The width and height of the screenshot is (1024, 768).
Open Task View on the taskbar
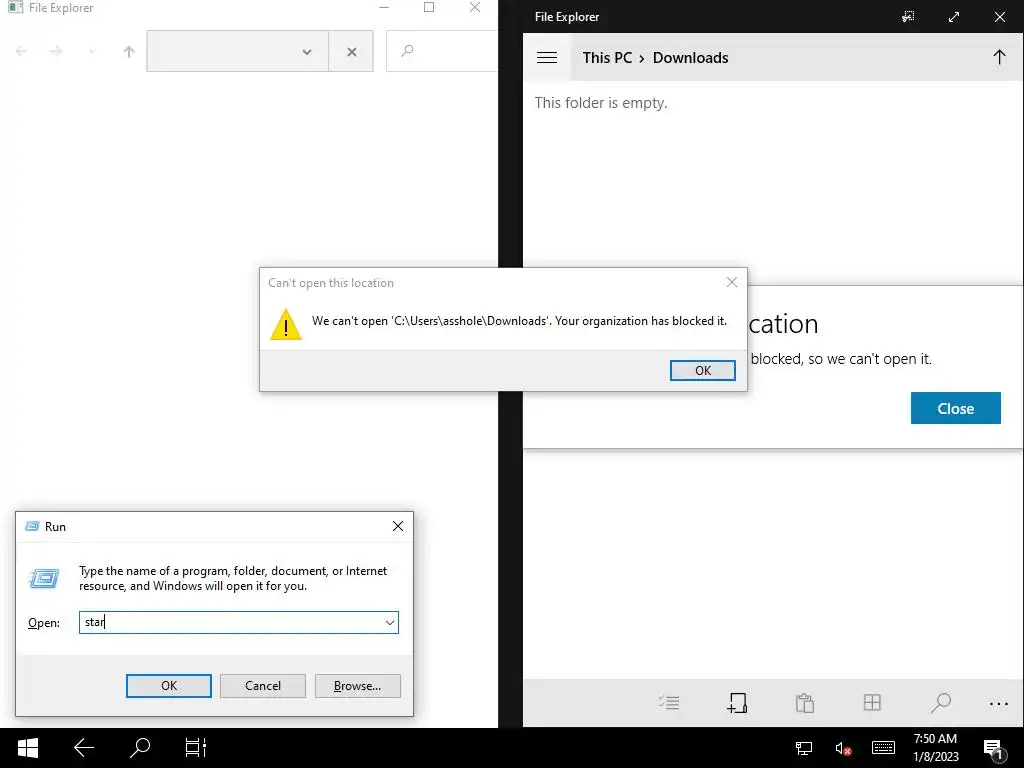click(195, 748)
